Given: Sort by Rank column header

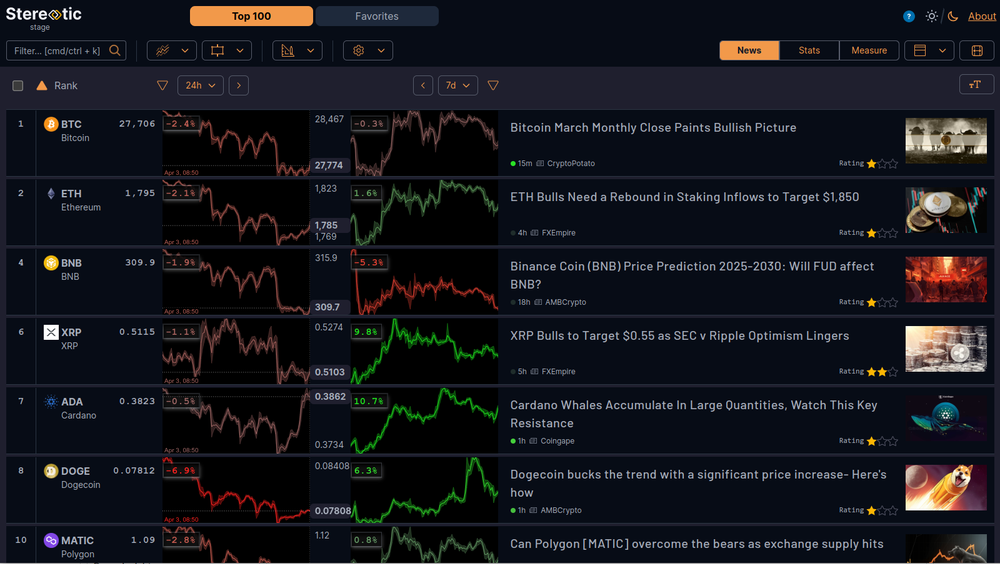Looking at the screenshot, I should pyautogui.click(x=66, y=85).
